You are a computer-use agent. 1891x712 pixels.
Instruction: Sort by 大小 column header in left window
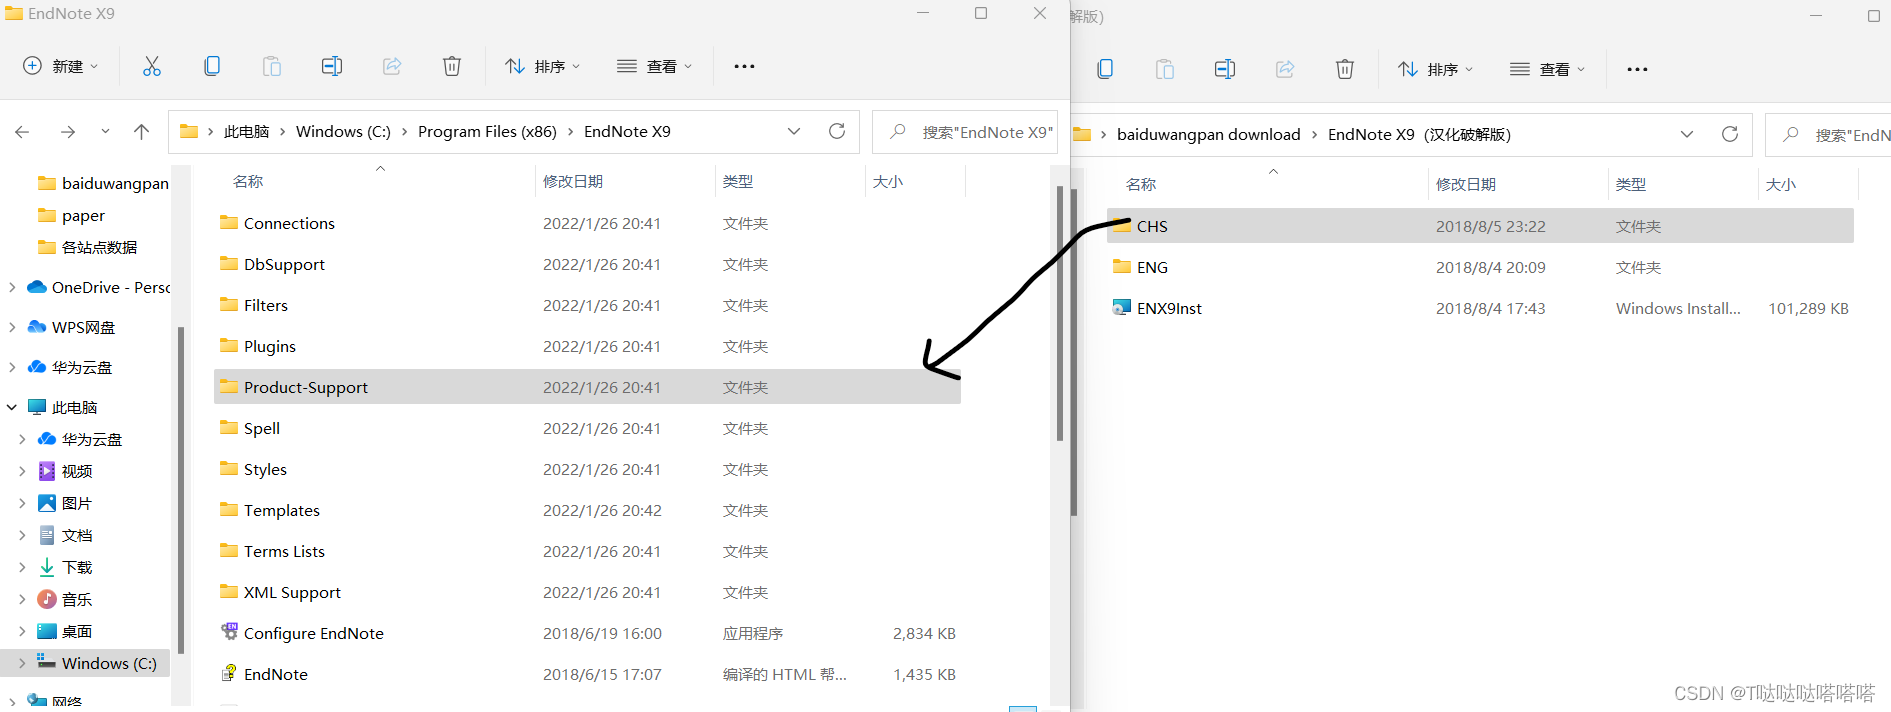(x=888, y=181)
